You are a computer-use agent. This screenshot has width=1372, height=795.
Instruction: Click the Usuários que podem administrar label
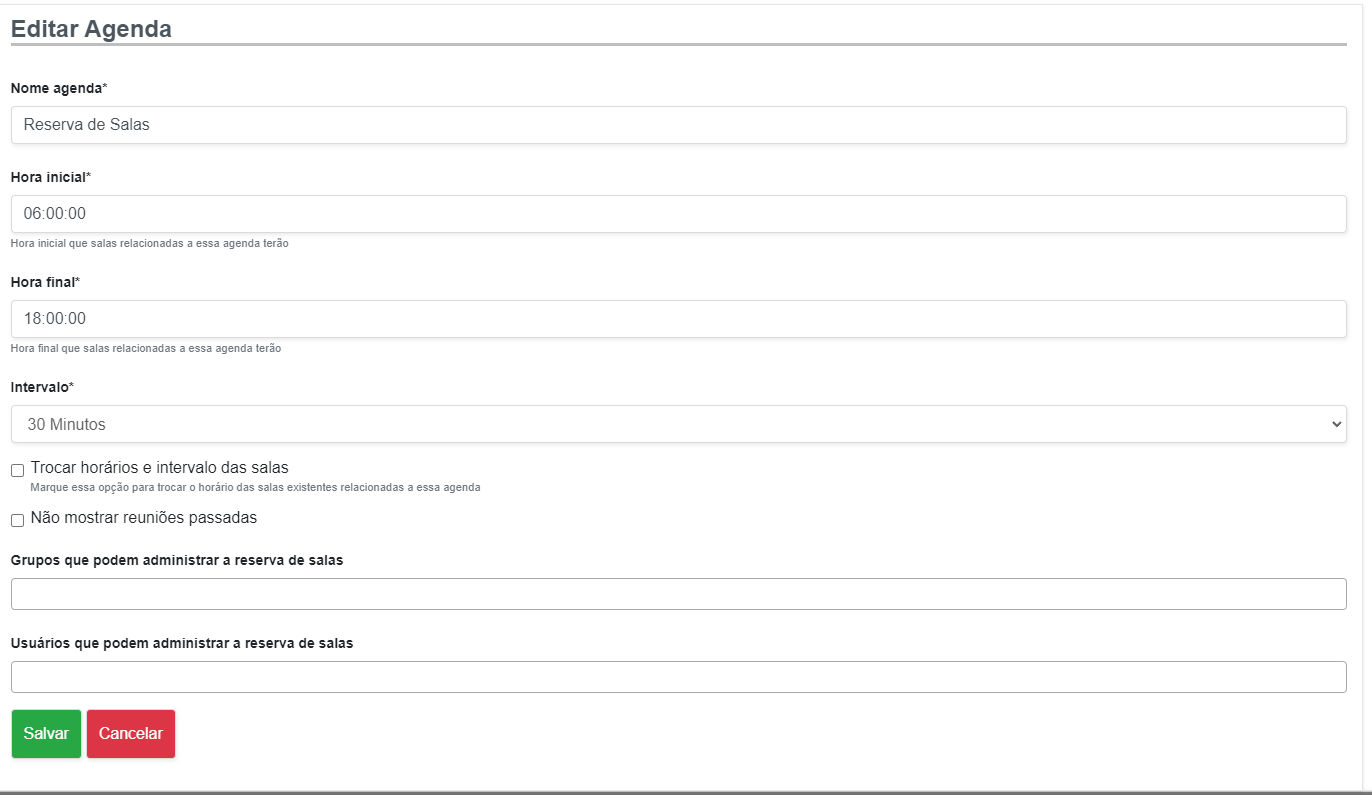click(182, 643)
